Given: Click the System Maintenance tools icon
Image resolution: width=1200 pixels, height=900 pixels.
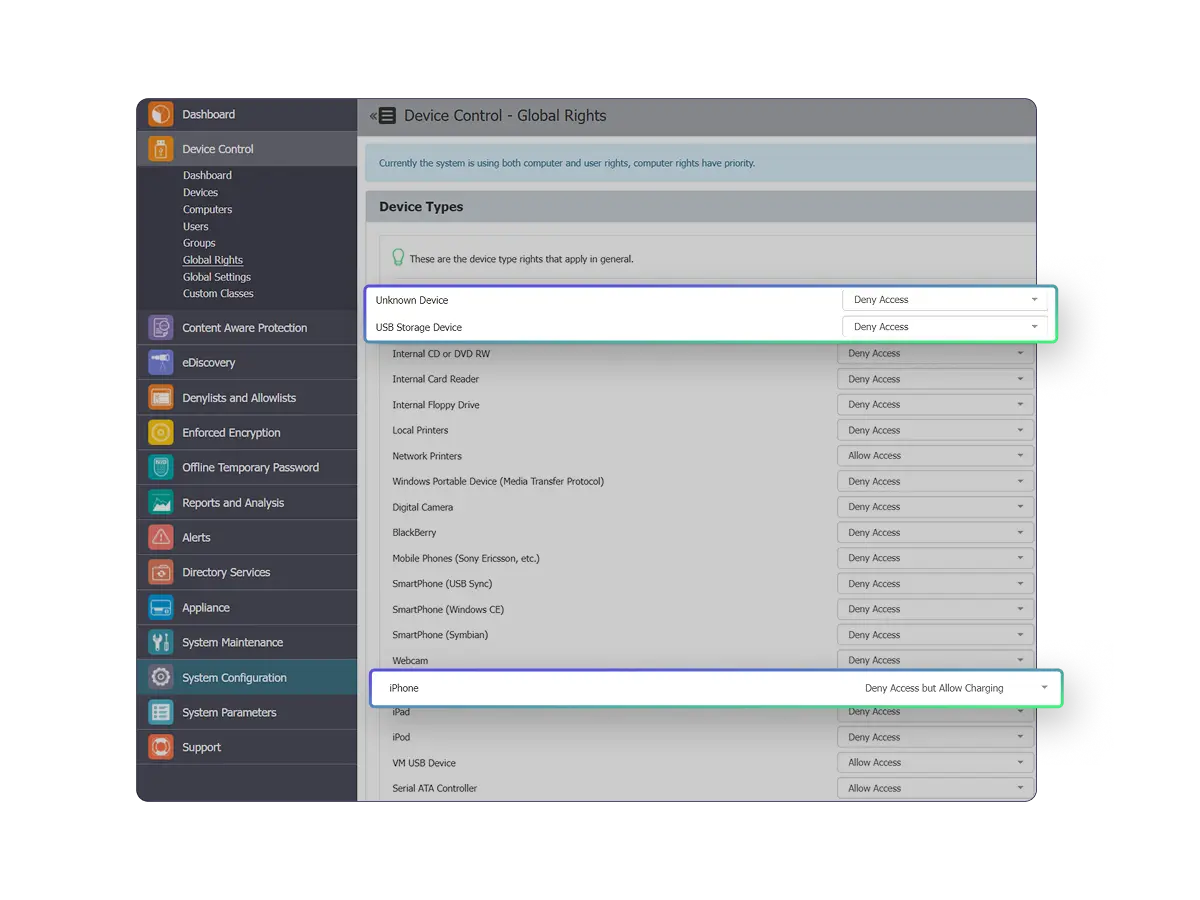Looking at the screenshot, I should click(x=160, y=643).
